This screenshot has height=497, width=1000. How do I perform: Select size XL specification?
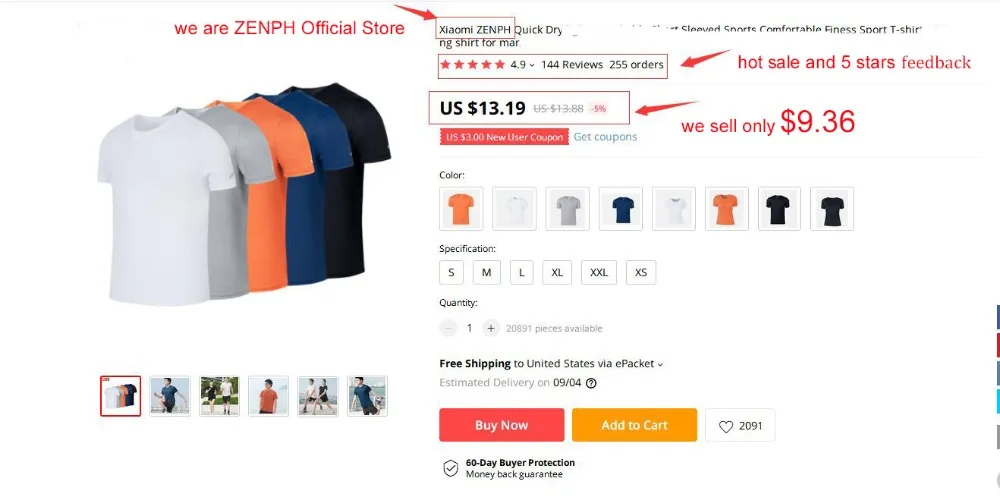coord(557,272)
